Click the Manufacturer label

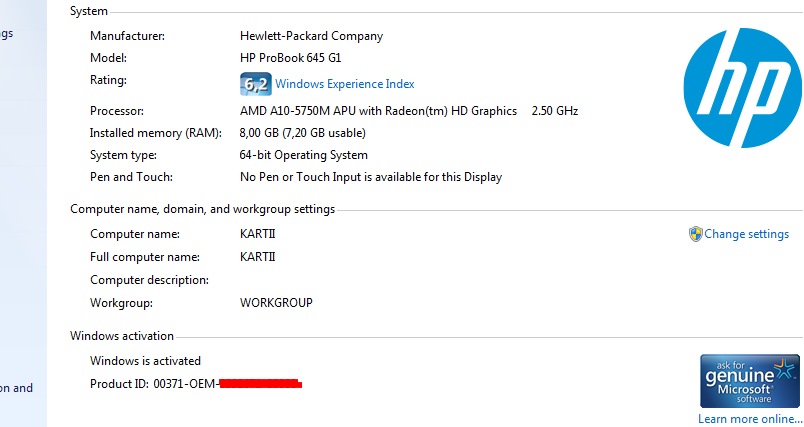click(x=127, y=36)
